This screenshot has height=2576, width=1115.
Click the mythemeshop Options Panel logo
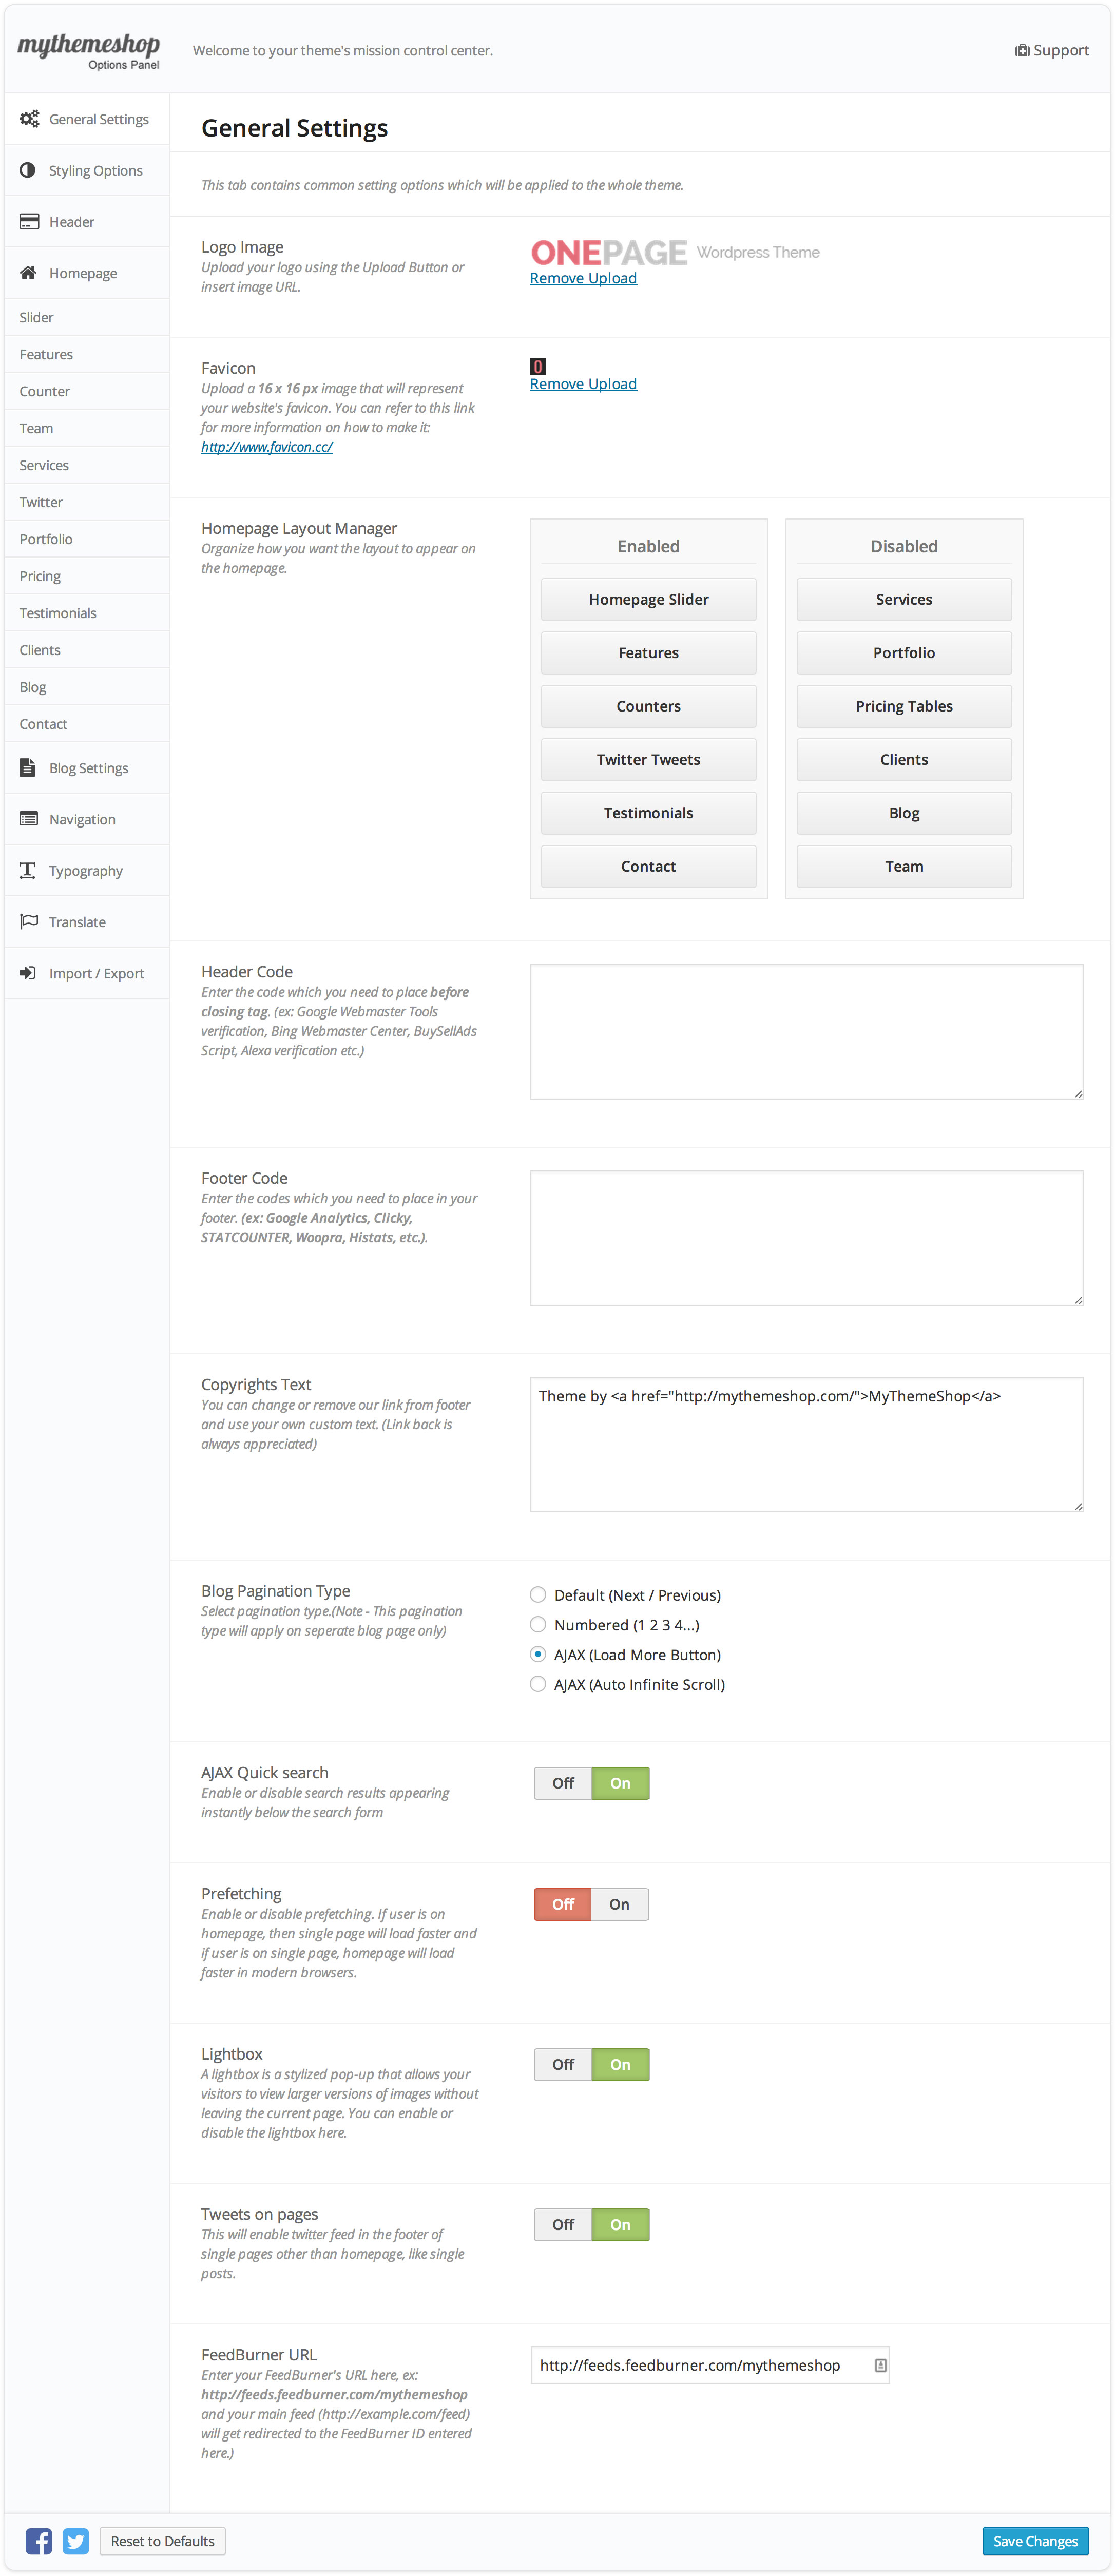[89, 51]
